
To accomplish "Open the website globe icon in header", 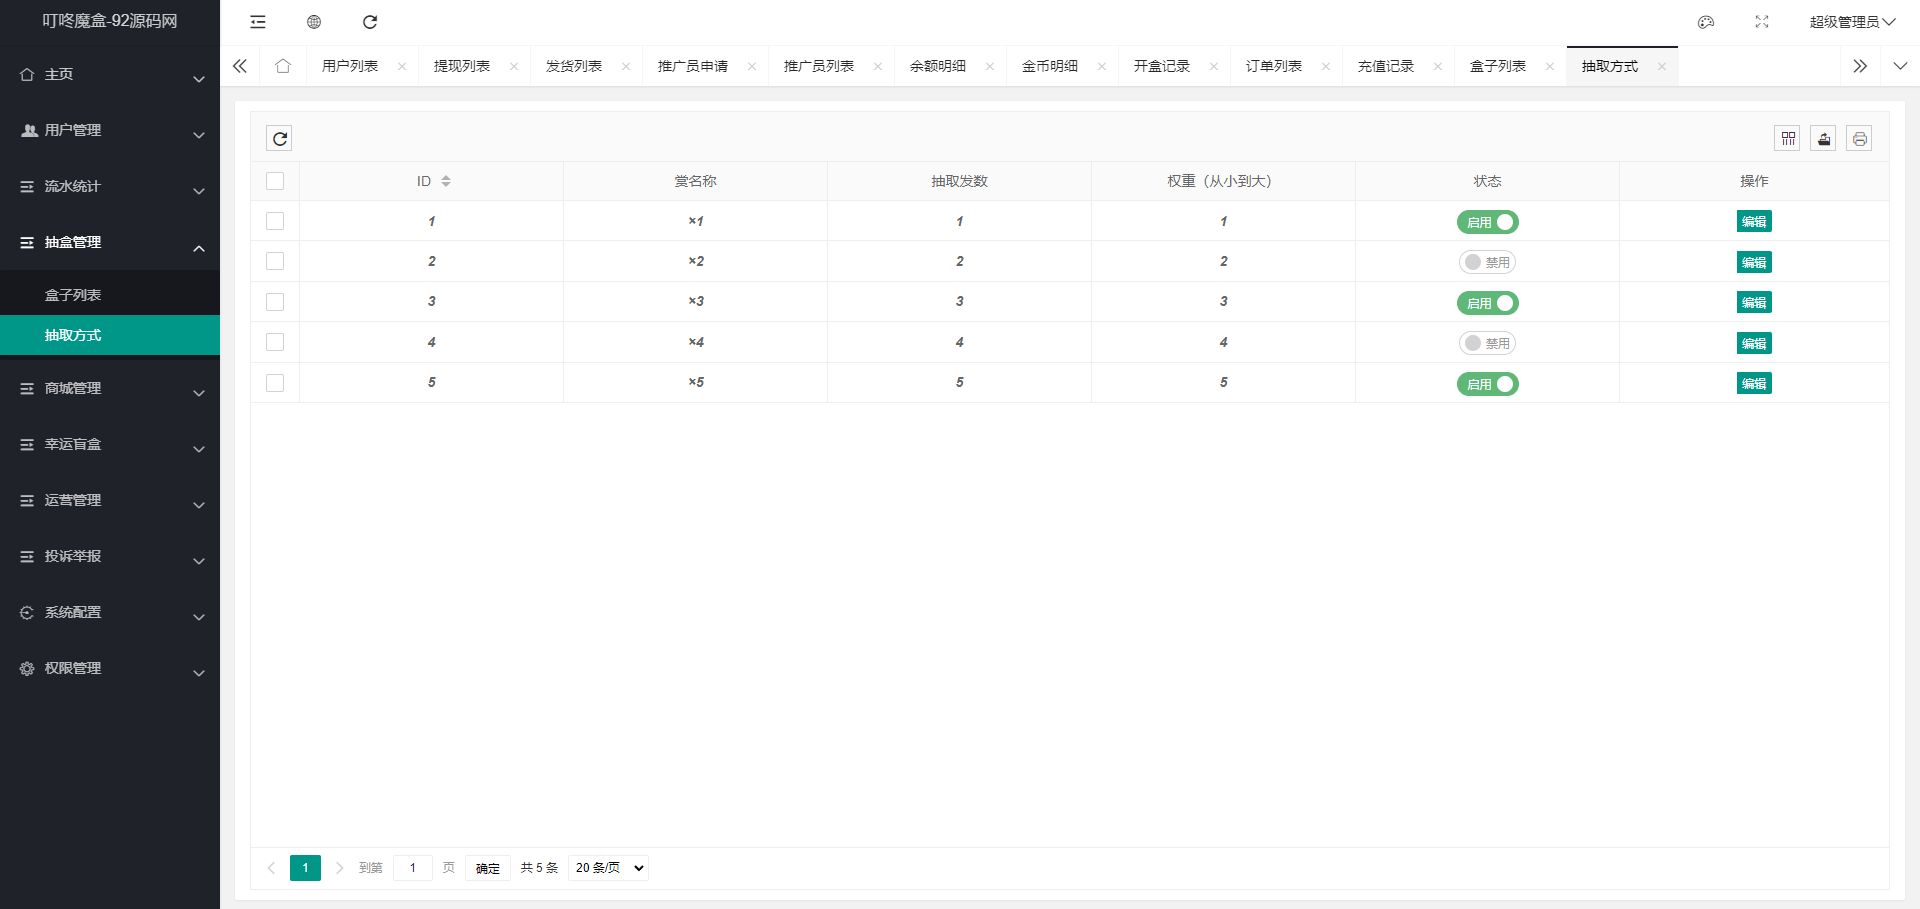I will tap(314, 22).
